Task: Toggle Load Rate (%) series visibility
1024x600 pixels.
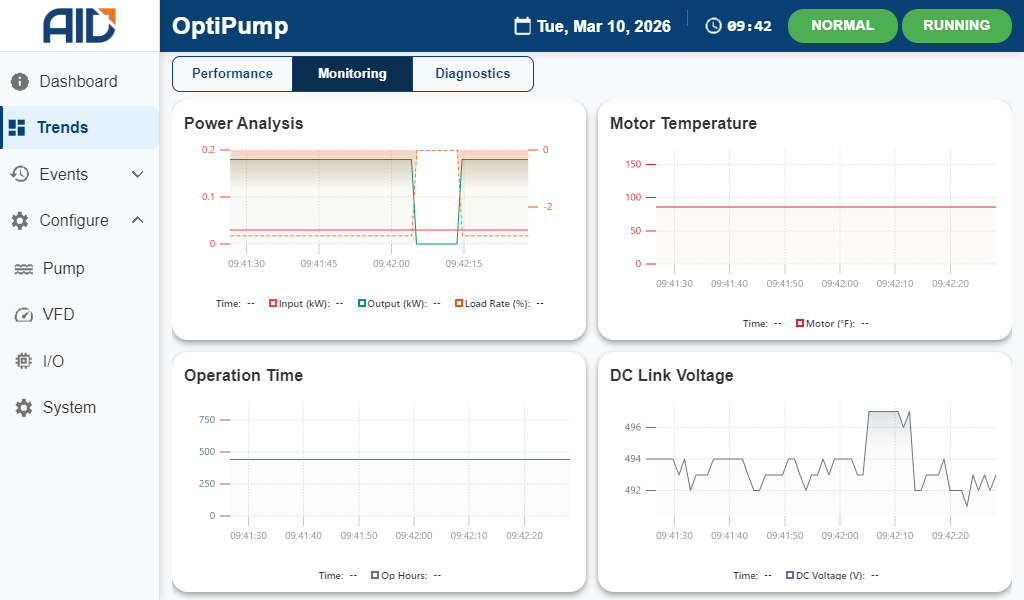Action: [459, 303]
